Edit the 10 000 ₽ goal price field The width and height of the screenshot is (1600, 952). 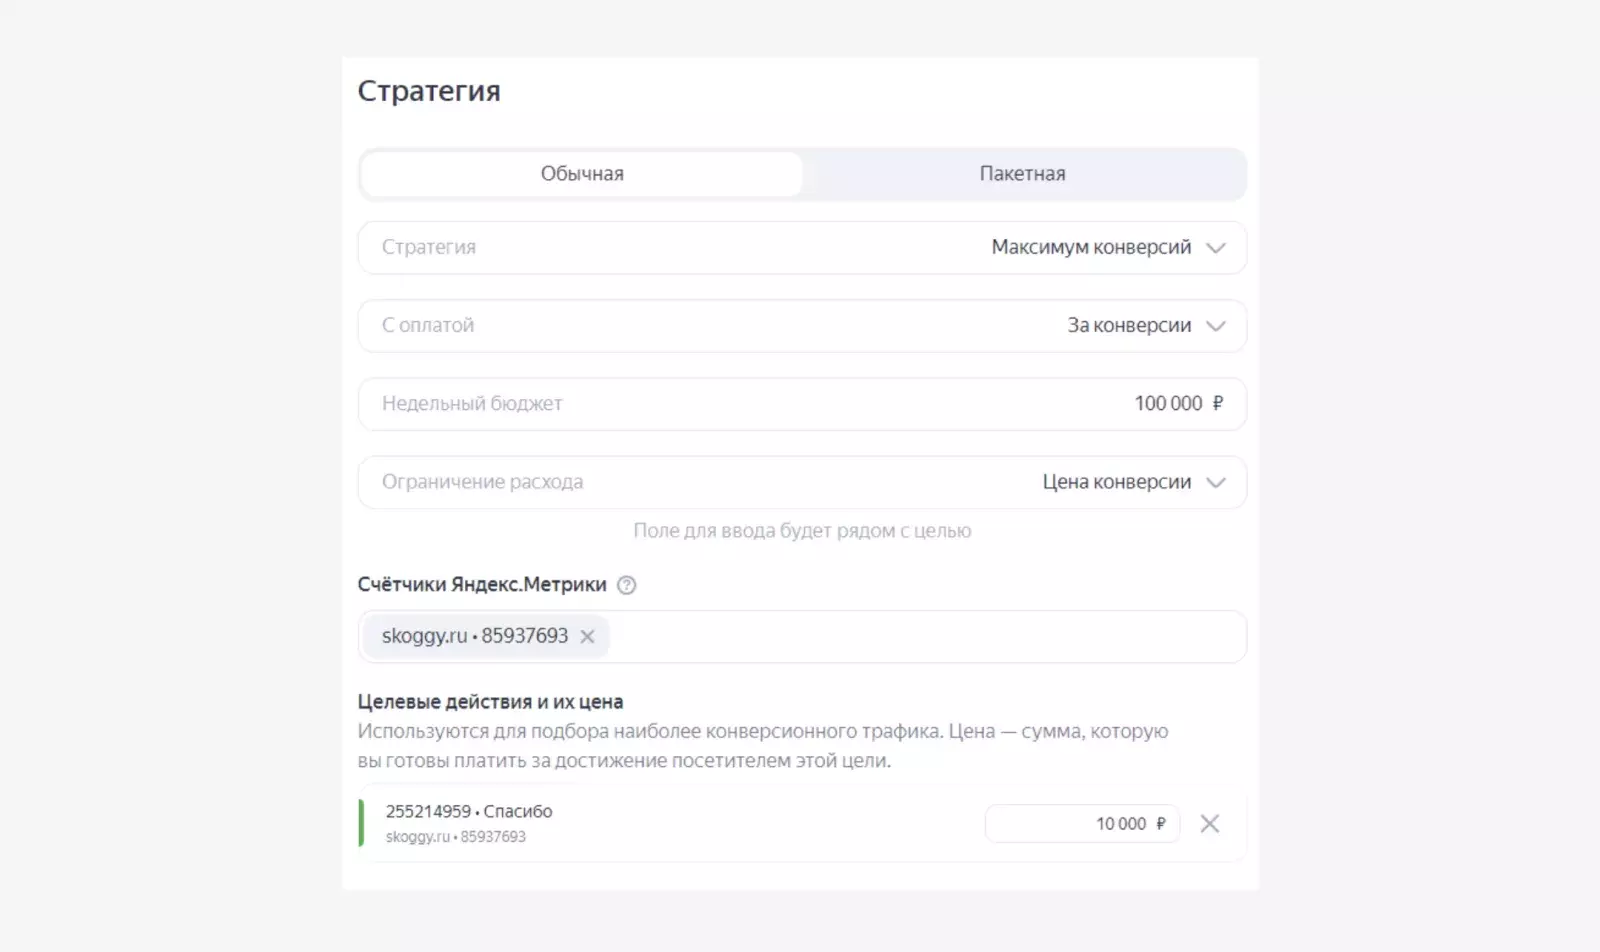tap(1083, 824)
